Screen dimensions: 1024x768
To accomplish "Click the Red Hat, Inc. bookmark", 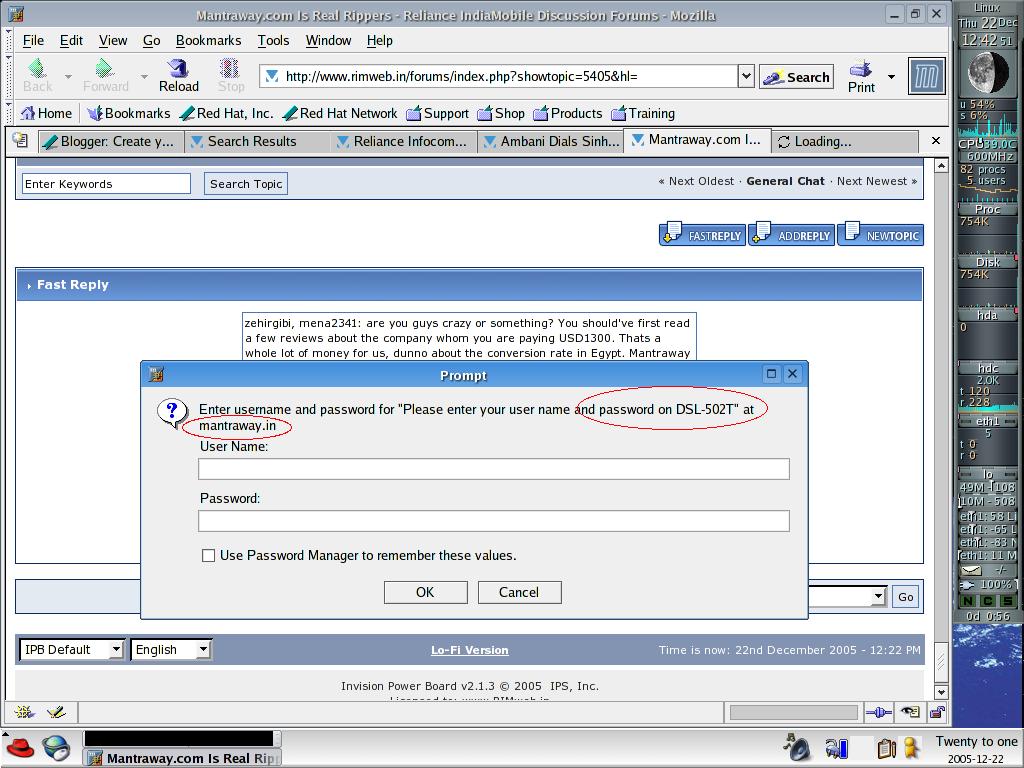I will (x=226, y=113).
